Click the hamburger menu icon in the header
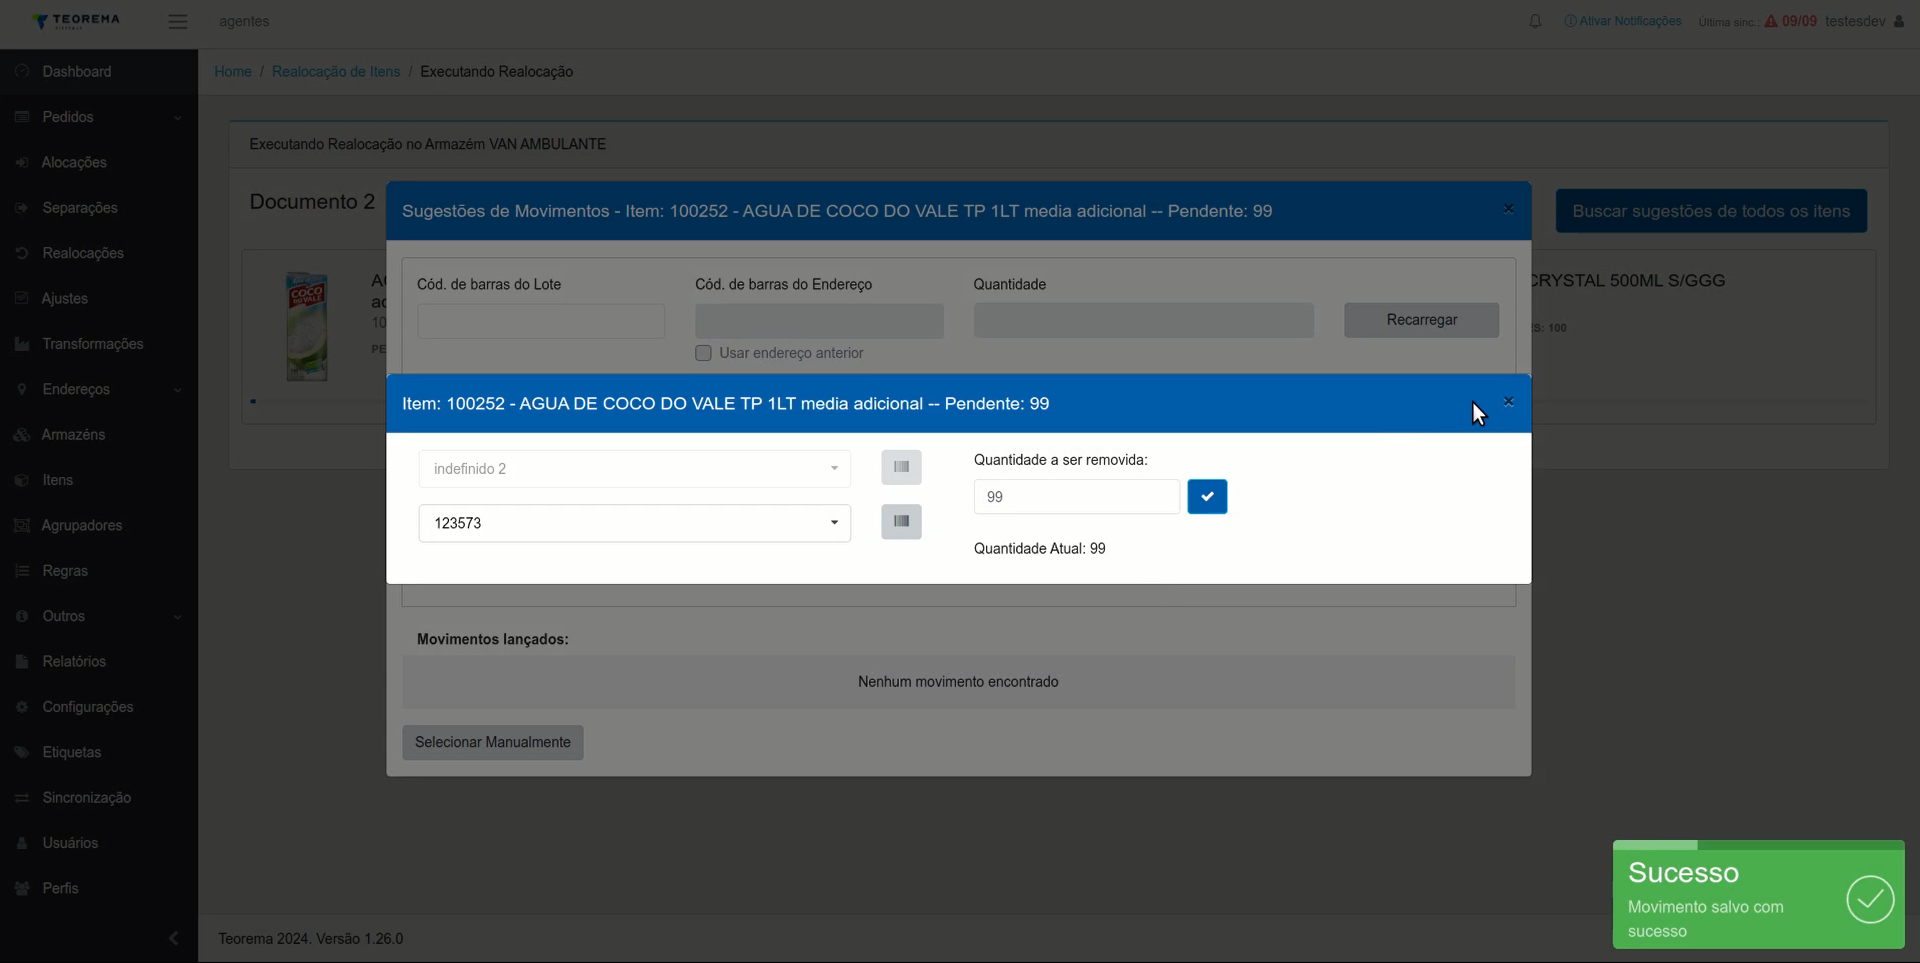This screenshot has height=963, width=1920. click(178, 21)
